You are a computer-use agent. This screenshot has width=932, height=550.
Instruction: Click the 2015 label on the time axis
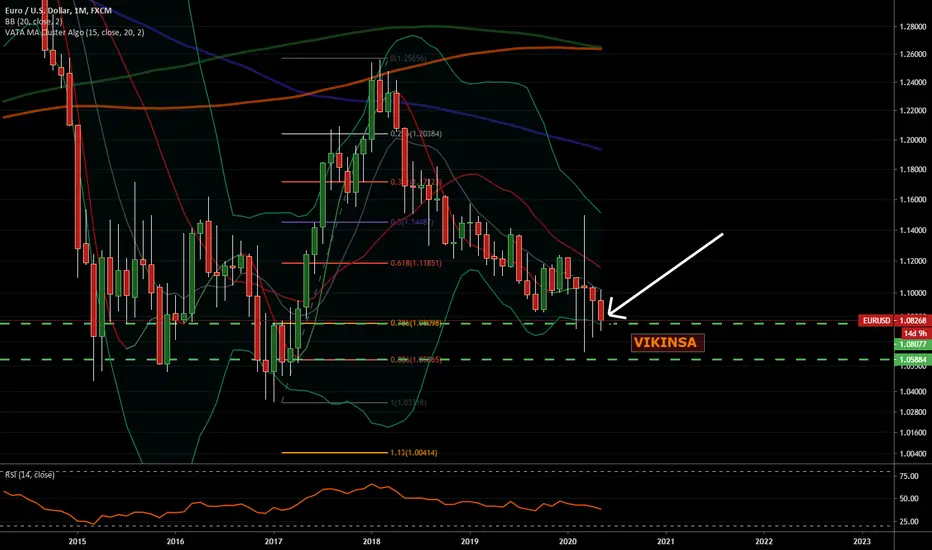(x=77, y=541)
